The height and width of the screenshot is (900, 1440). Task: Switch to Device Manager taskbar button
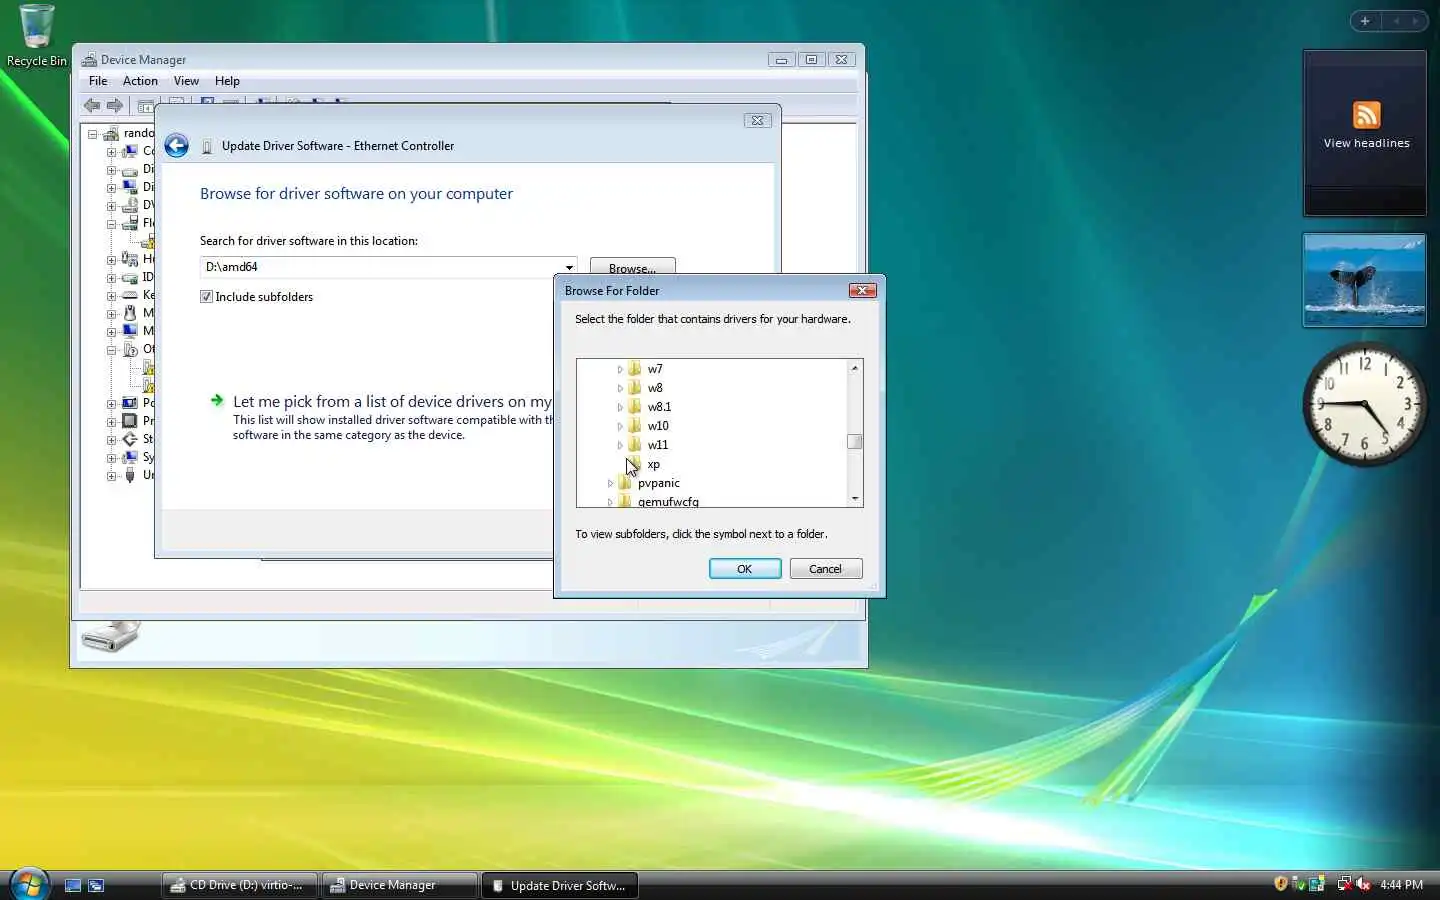(x=399, y=885)
